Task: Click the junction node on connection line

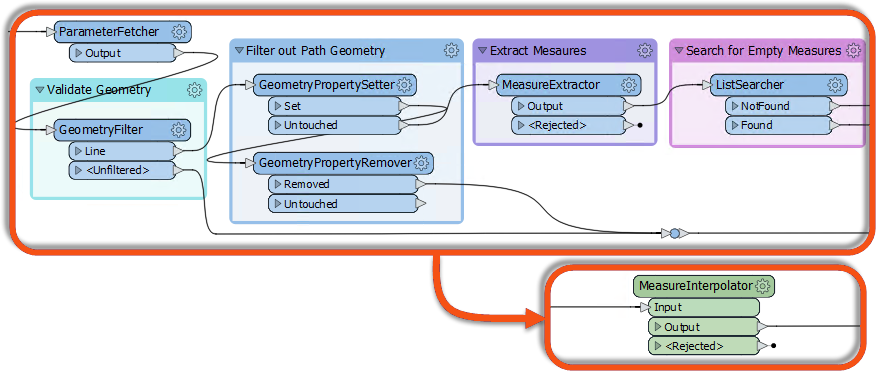Action: click(675, 234)
